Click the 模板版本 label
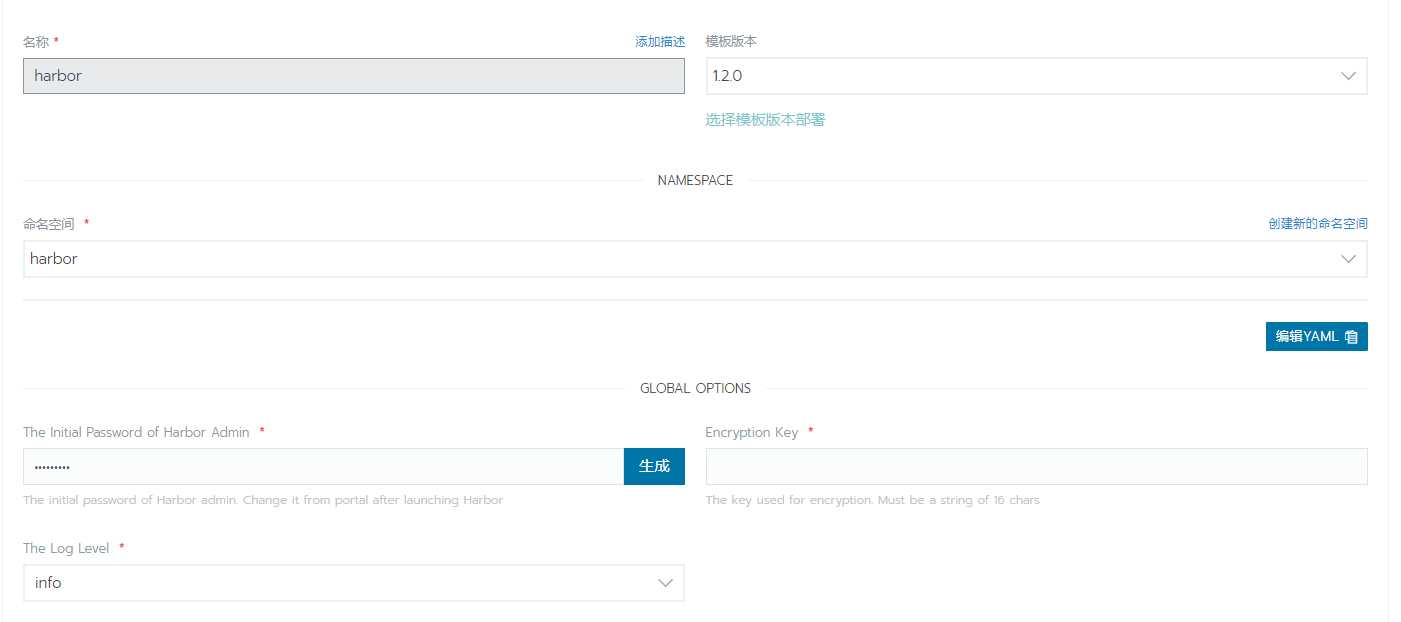 click(732, 42)
